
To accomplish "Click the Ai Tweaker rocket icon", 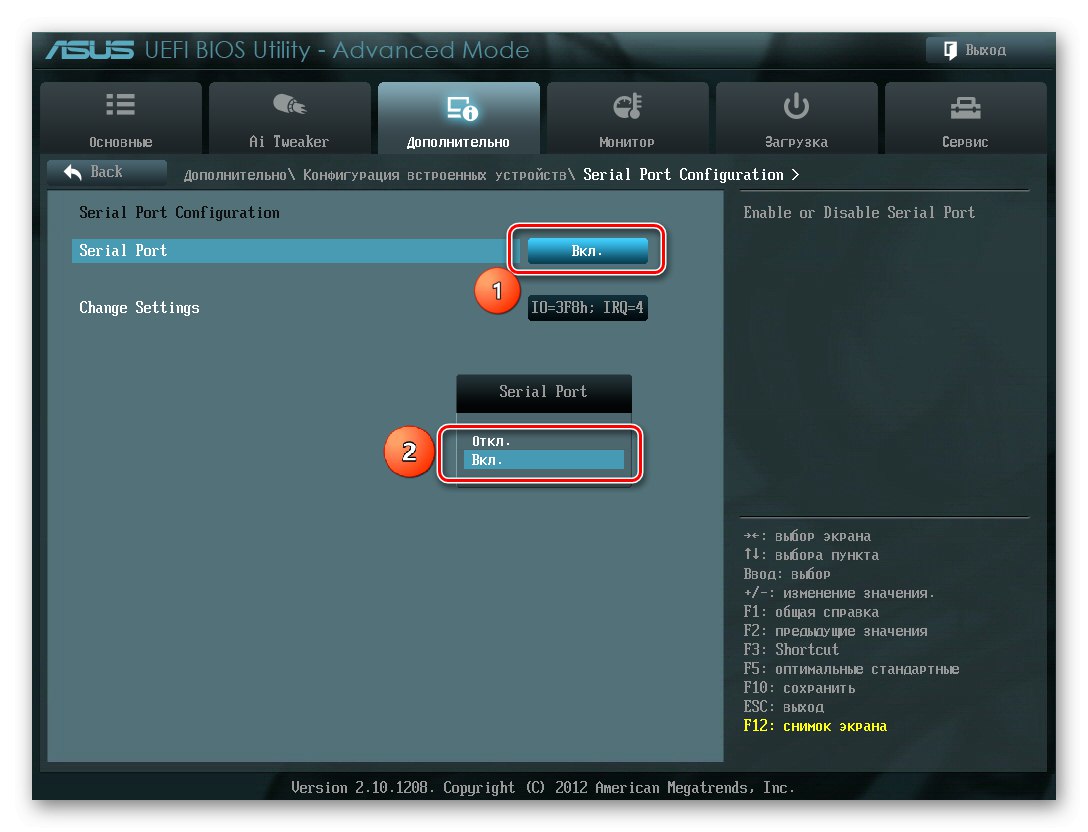I will click(289, 104).
